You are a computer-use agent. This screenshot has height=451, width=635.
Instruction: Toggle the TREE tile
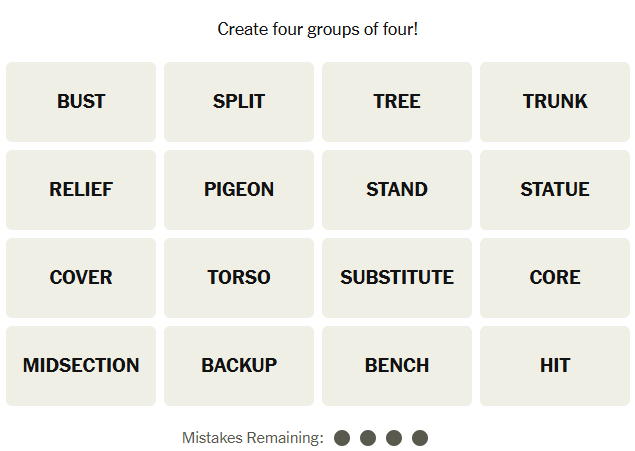[397, 102]
